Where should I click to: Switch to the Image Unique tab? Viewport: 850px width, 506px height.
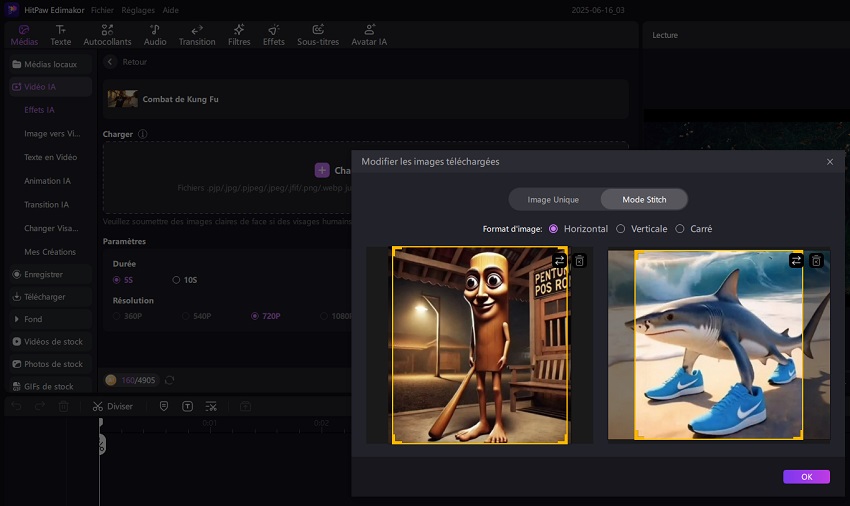[x=553, y=199]
